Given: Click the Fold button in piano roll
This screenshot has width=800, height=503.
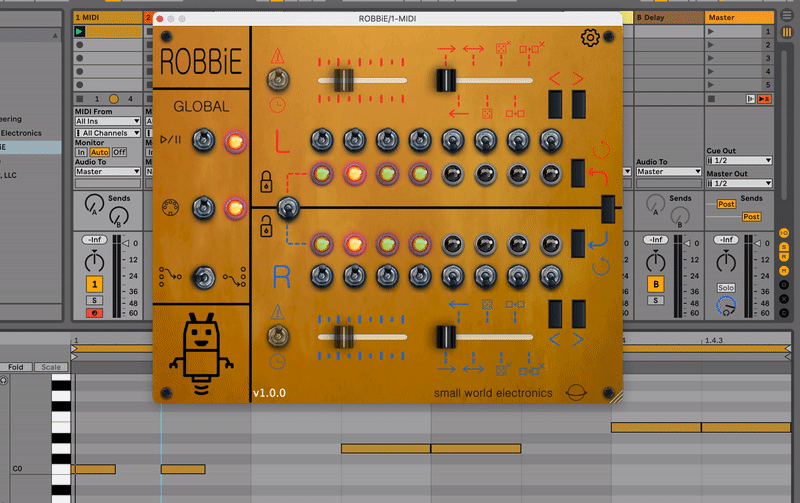Looking at the screenshot, I should 16,367.
